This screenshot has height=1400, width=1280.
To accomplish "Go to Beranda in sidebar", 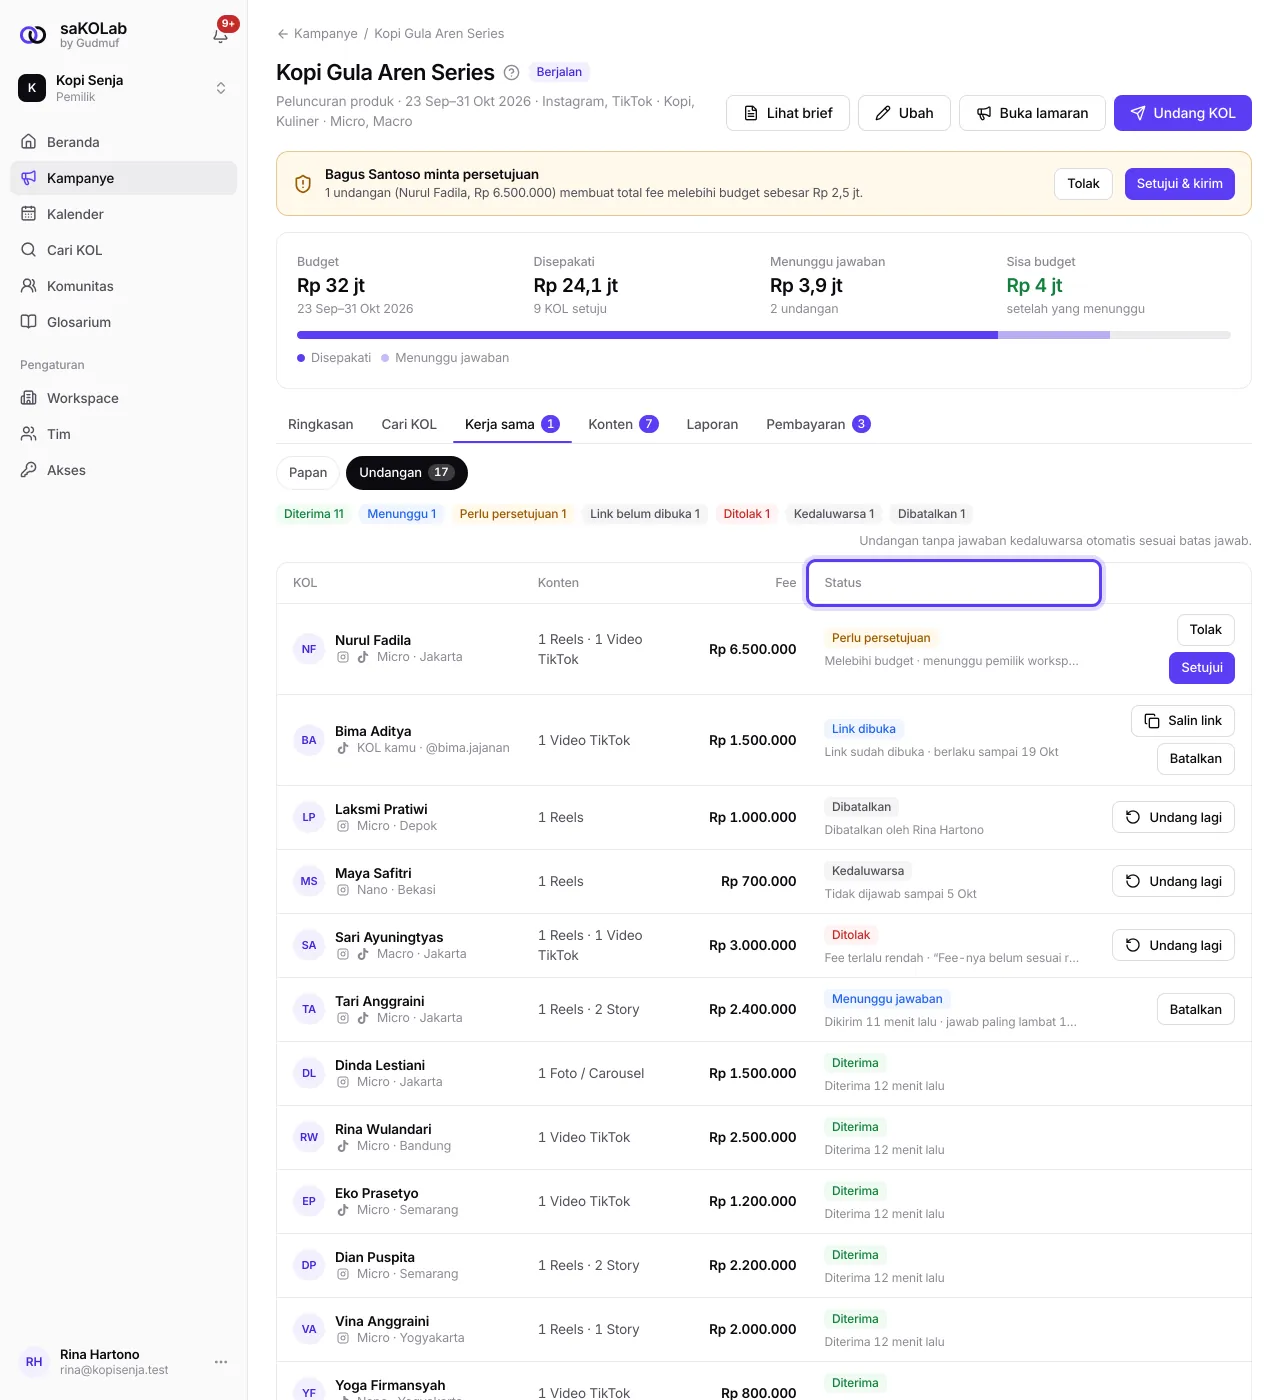I will pyautogui.click(x=123, y=142).
